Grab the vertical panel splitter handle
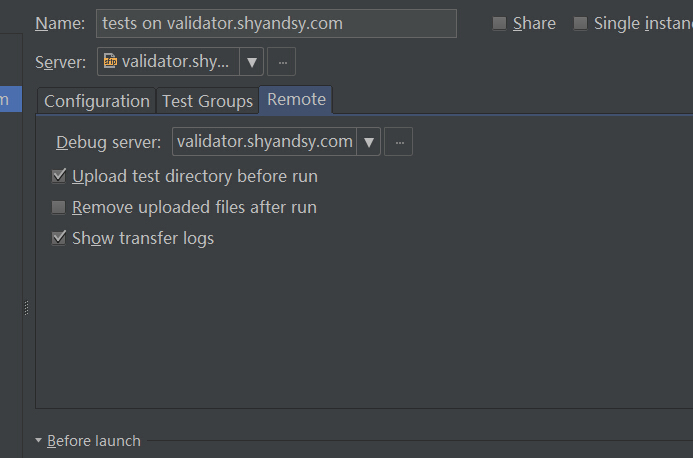This screenshot has height=458, width=693. pos(26,308)
